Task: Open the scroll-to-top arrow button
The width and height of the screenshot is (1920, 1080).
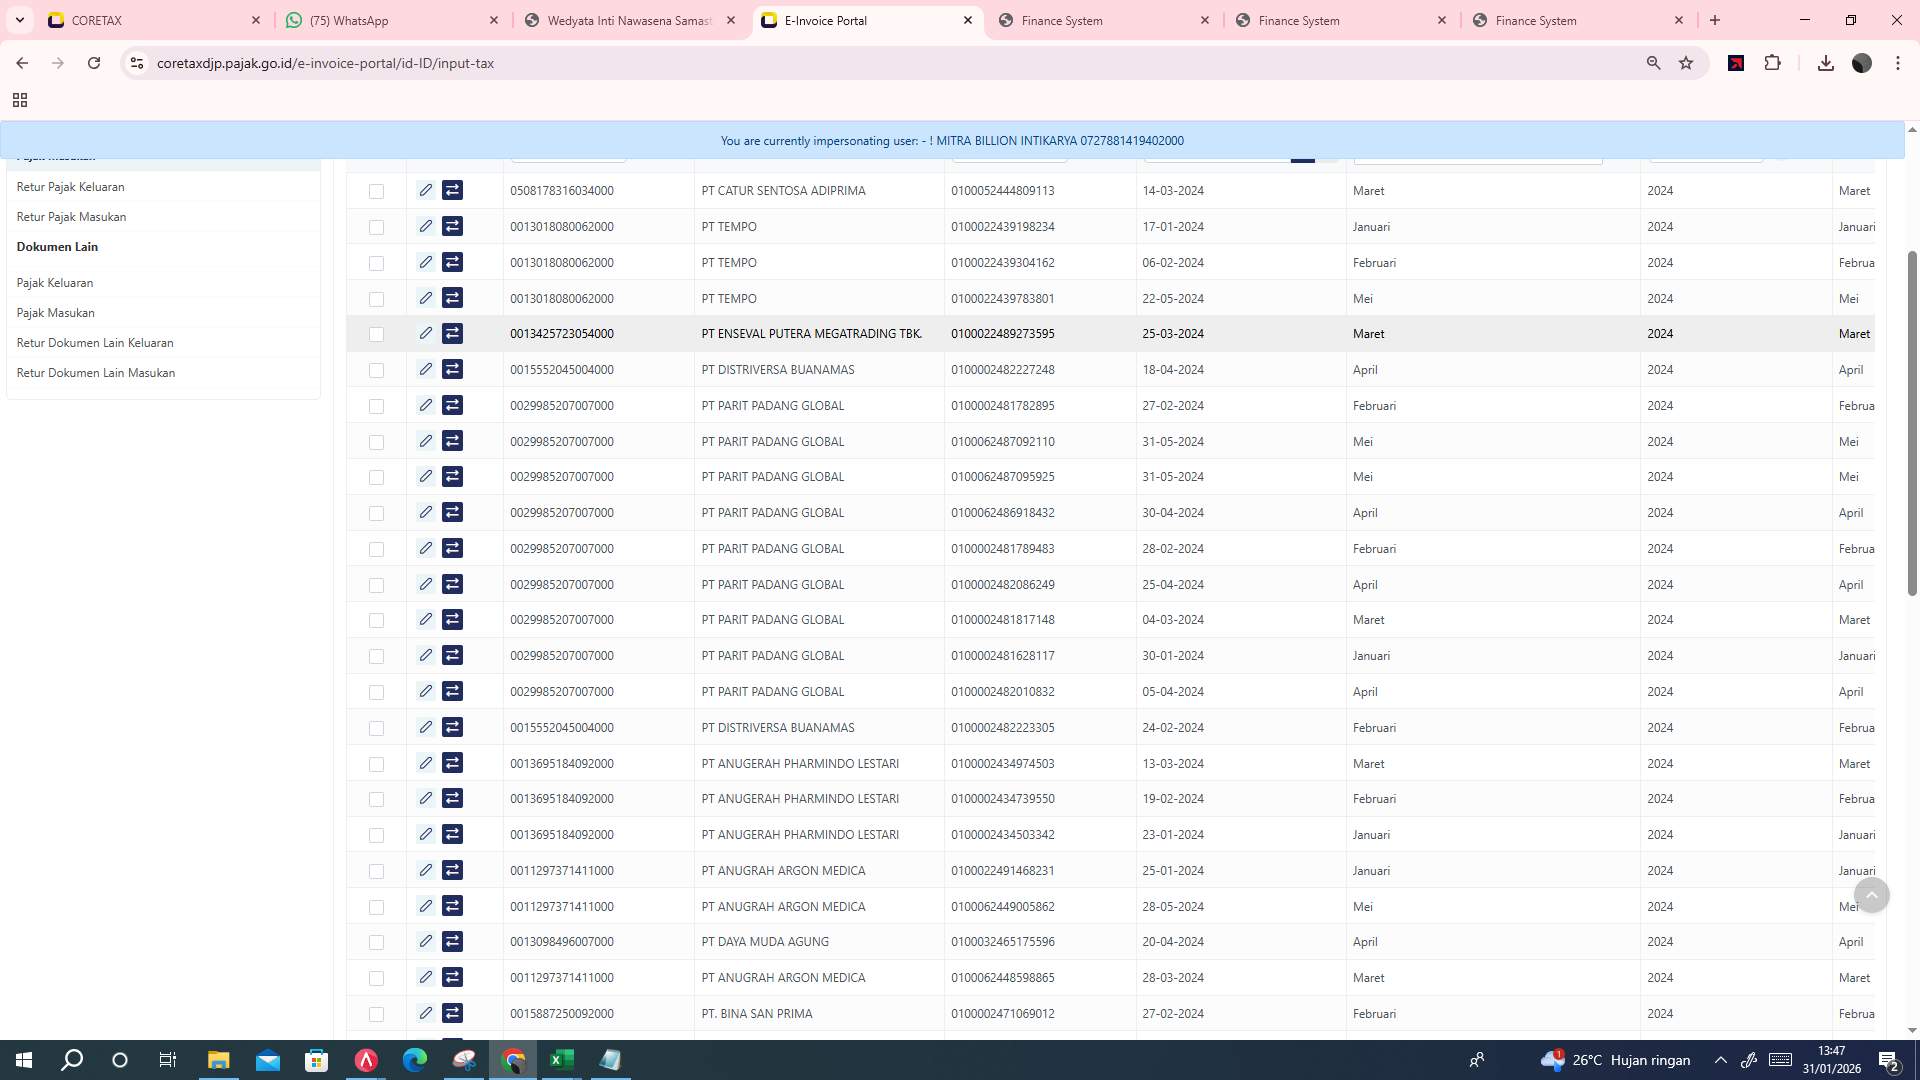Action: 1872,895
